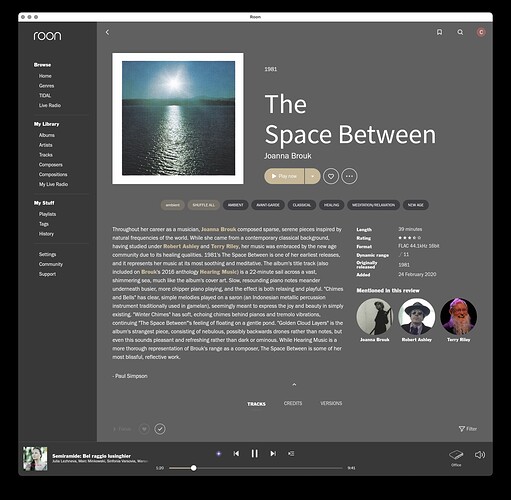Open History under My Stuff

point(46,234)
